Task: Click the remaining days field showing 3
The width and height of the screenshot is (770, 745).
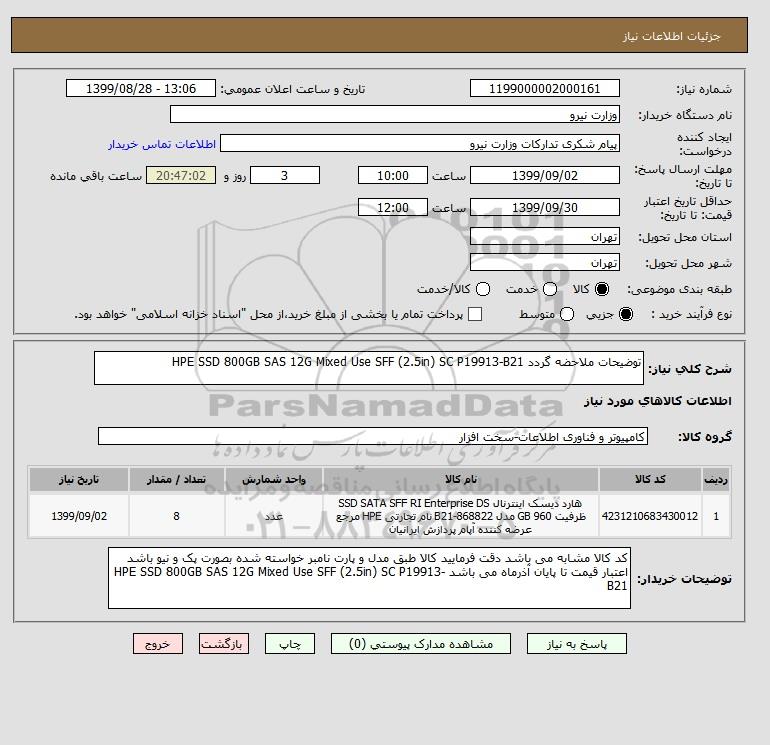Action: click(x=285, y=175)
